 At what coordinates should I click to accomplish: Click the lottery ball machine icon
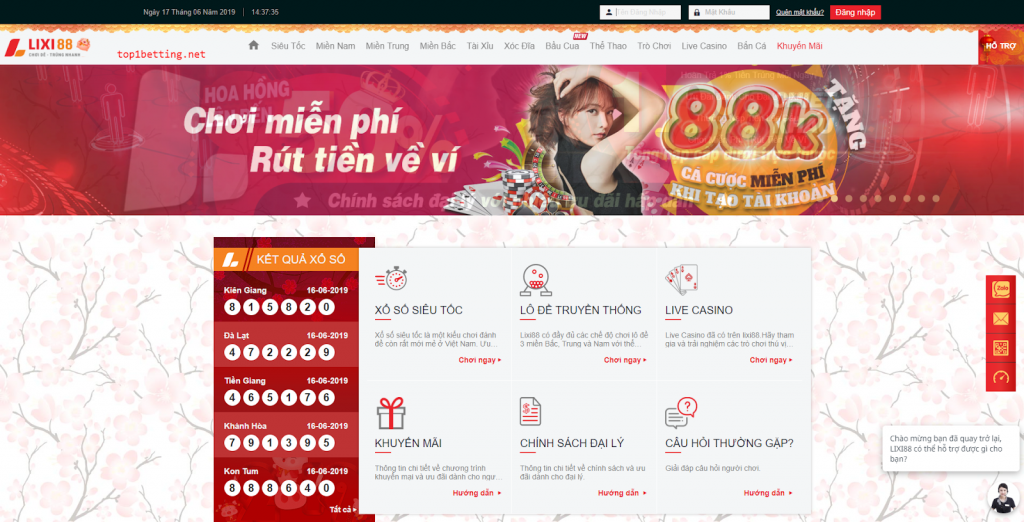(x=536, y=280)
